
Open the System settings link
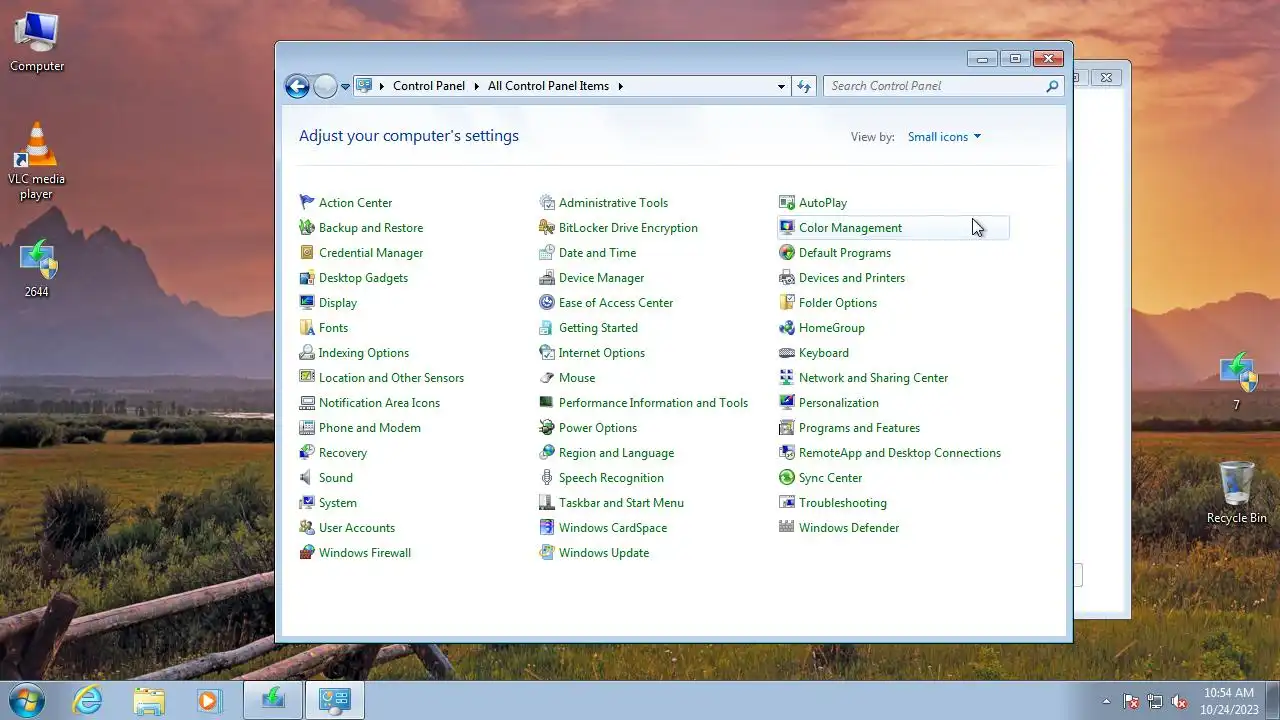pyautogui.click(x=337, y=502)
